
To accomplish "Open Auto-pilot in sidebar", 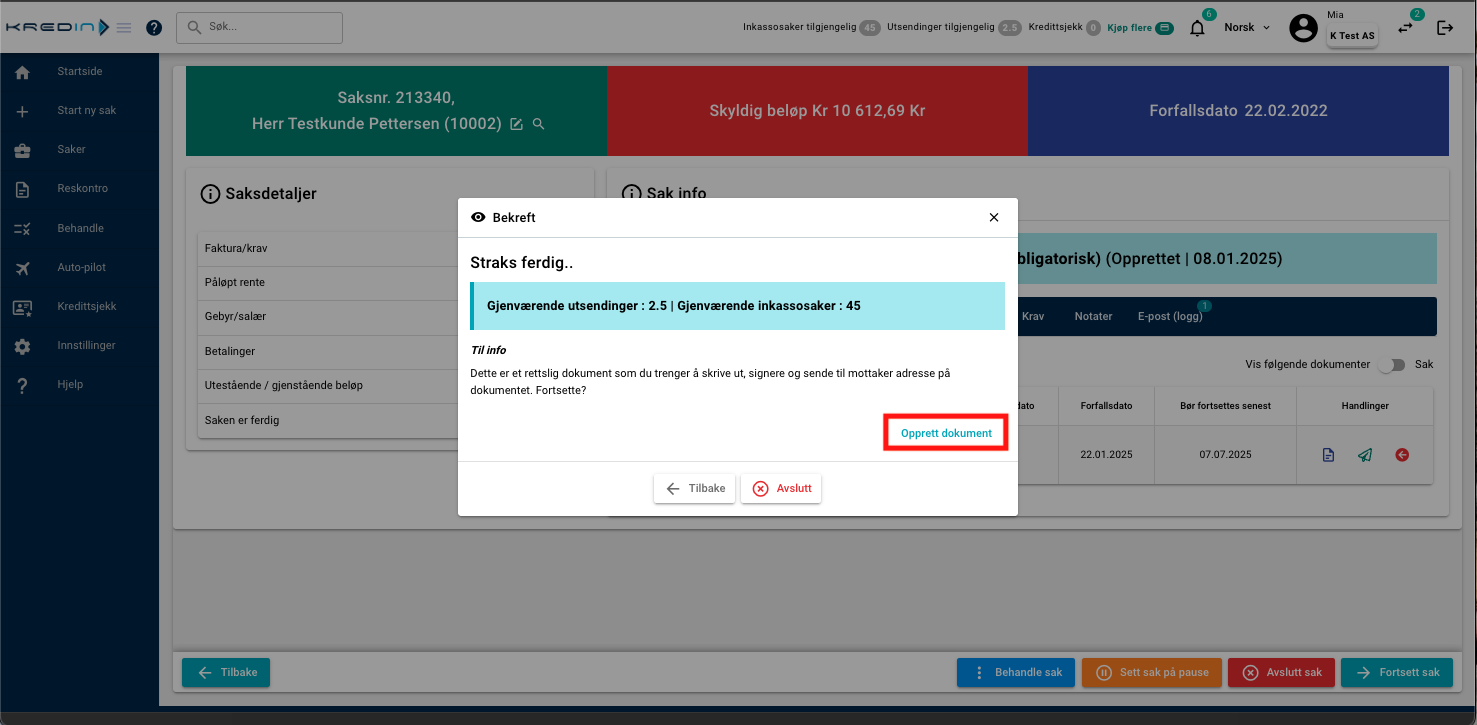I will click(x=82, y=267).
